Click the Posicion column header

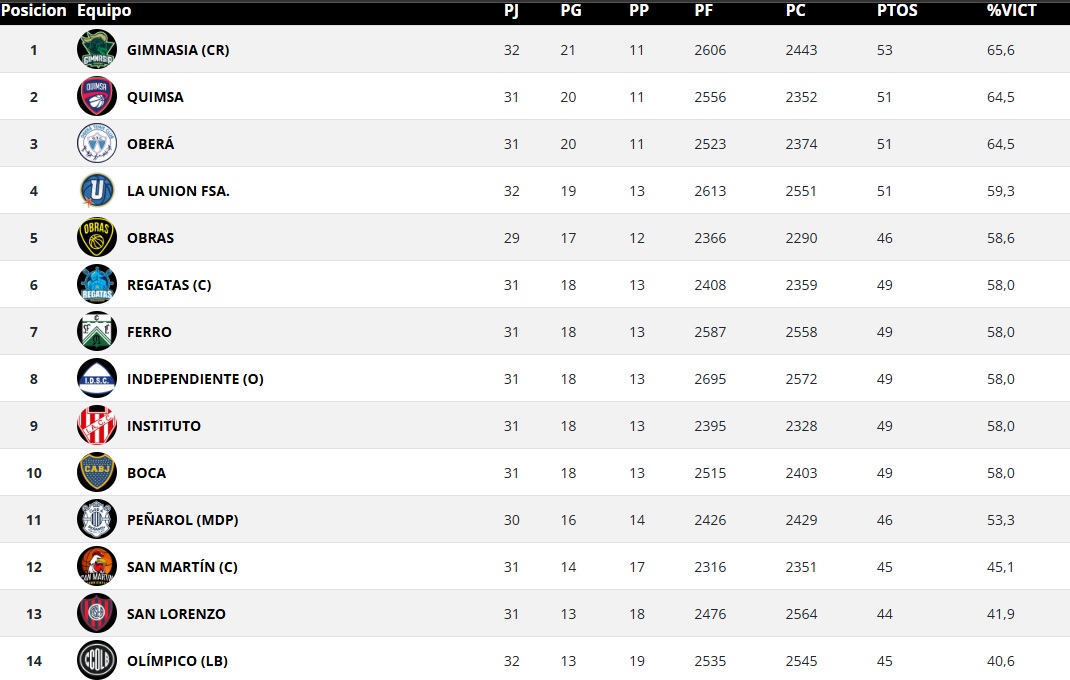pos(34,11)
